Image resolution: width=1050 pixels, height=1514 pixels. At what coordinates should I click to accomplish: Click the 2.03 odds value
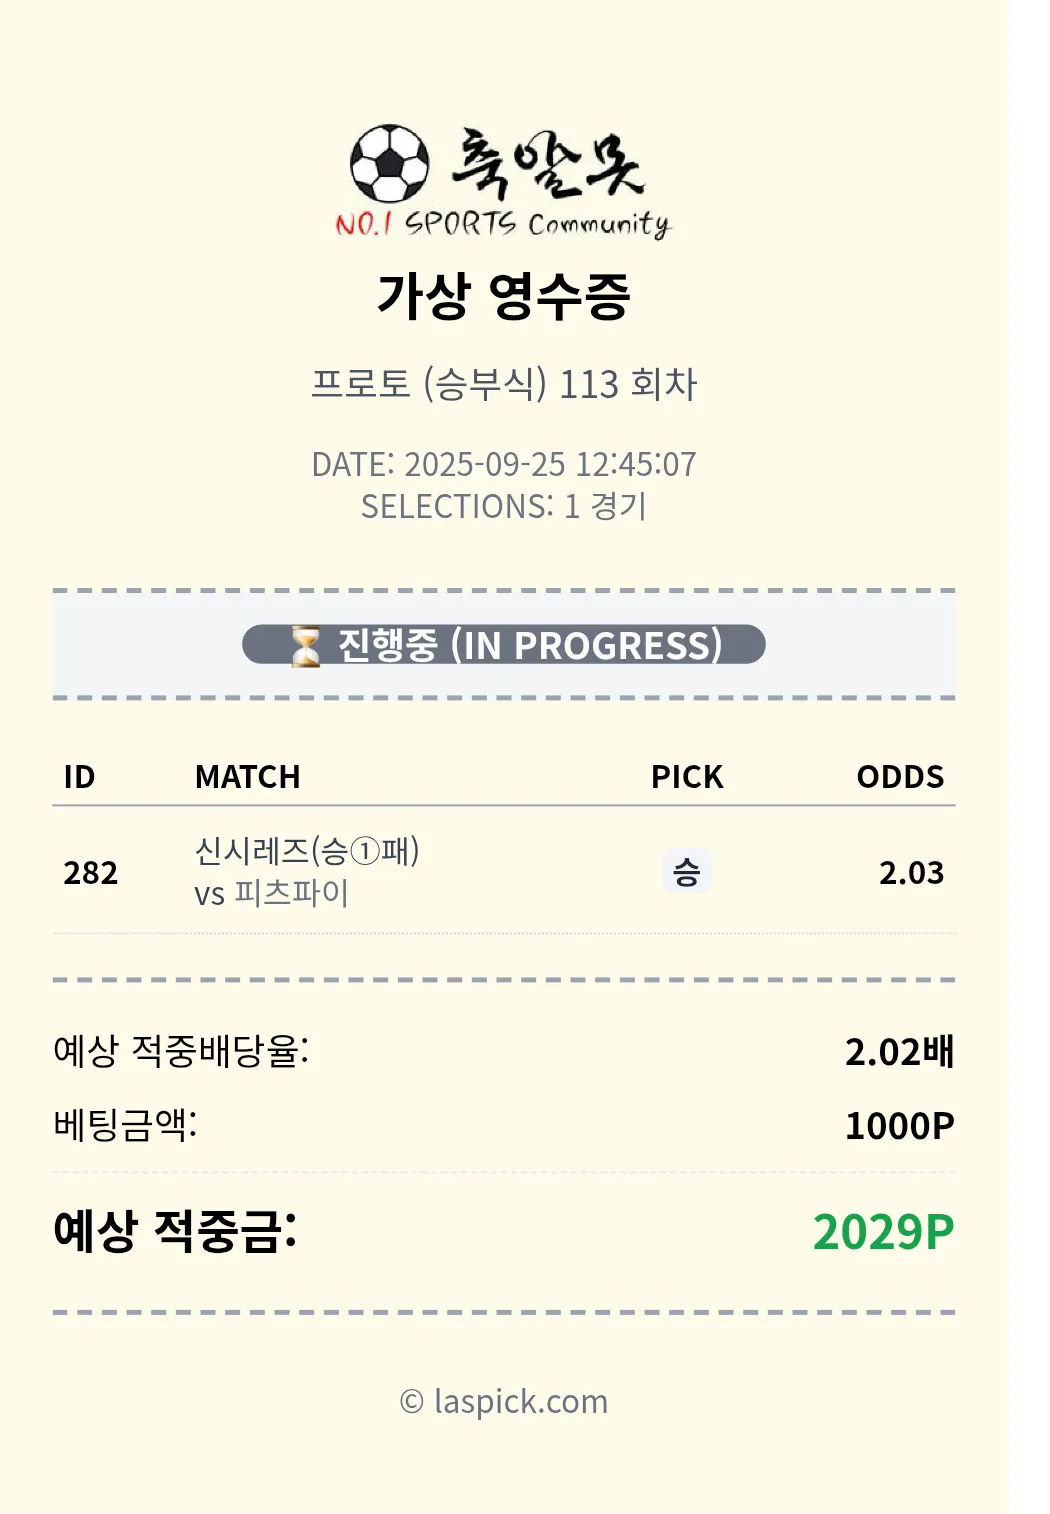(911, 873)
